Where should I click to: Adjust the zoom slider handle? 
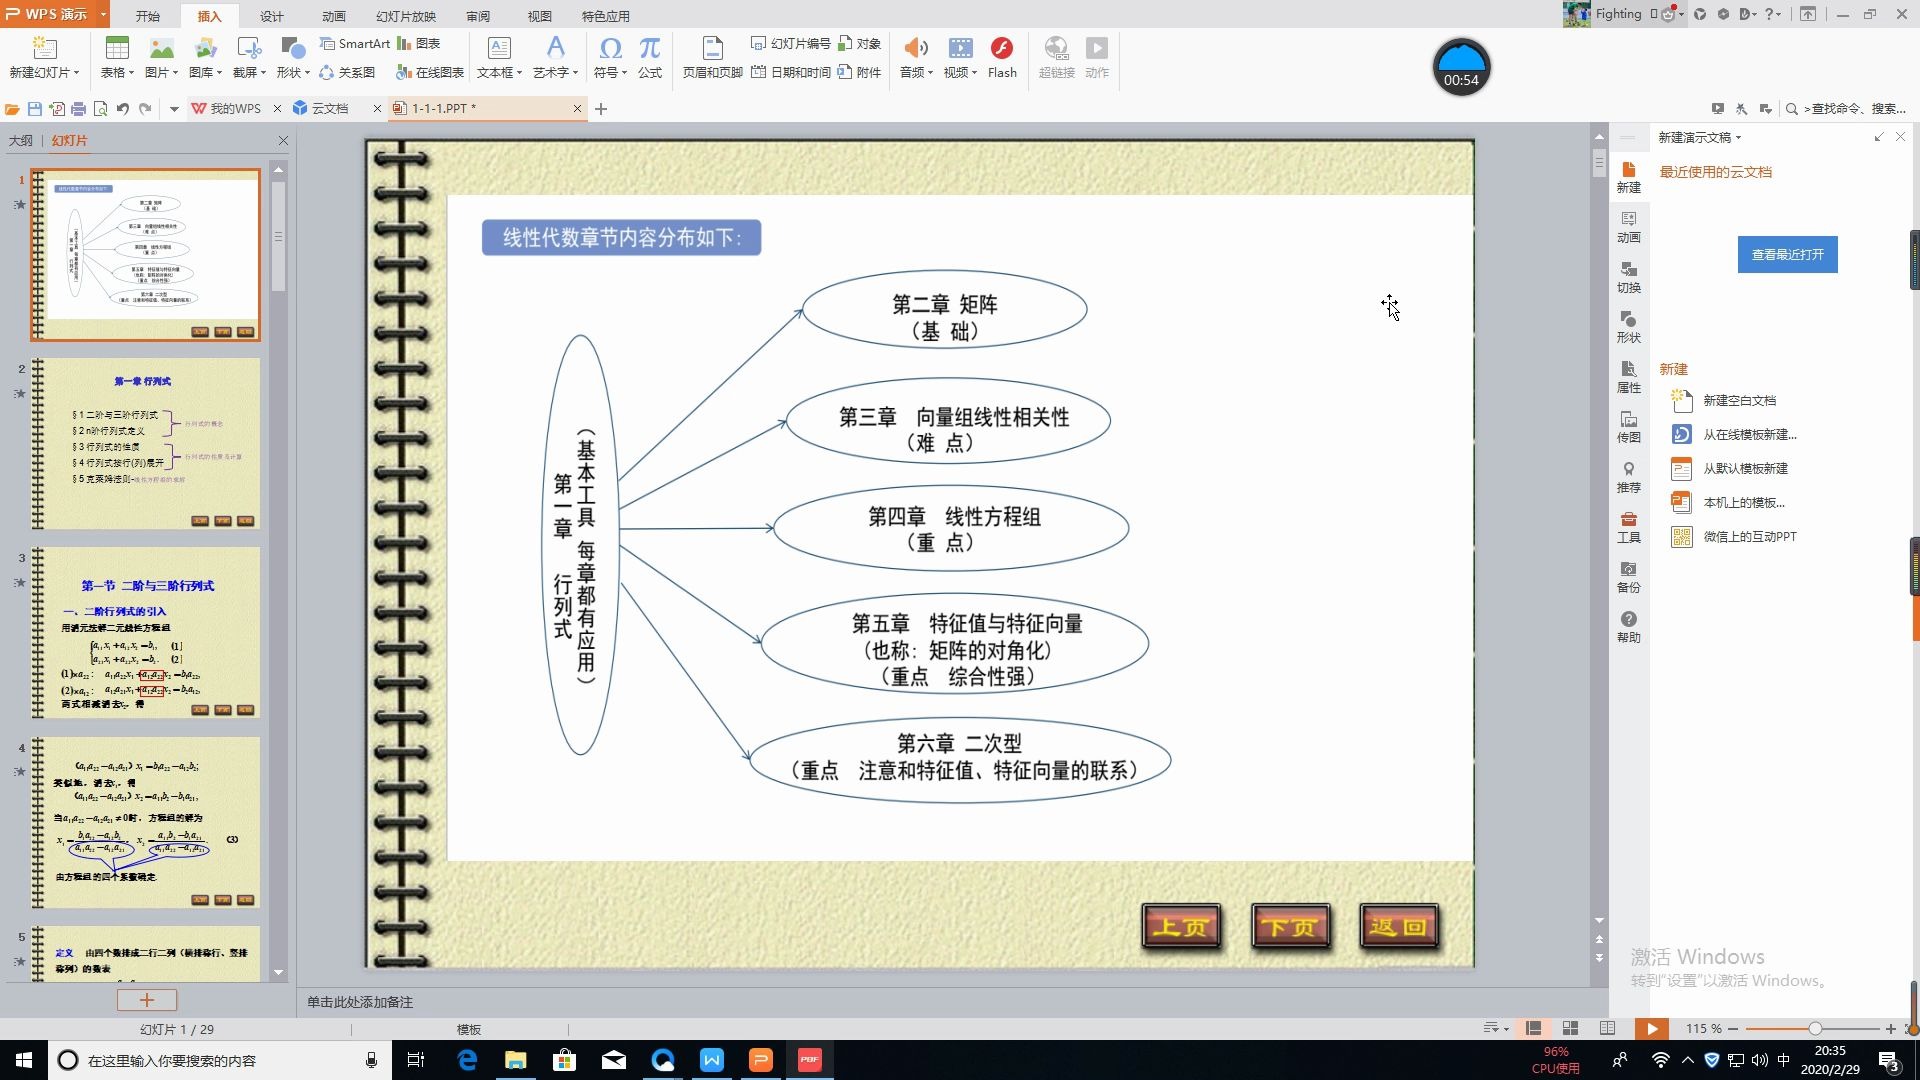pyautogui.click(x=1814, y=1028)
